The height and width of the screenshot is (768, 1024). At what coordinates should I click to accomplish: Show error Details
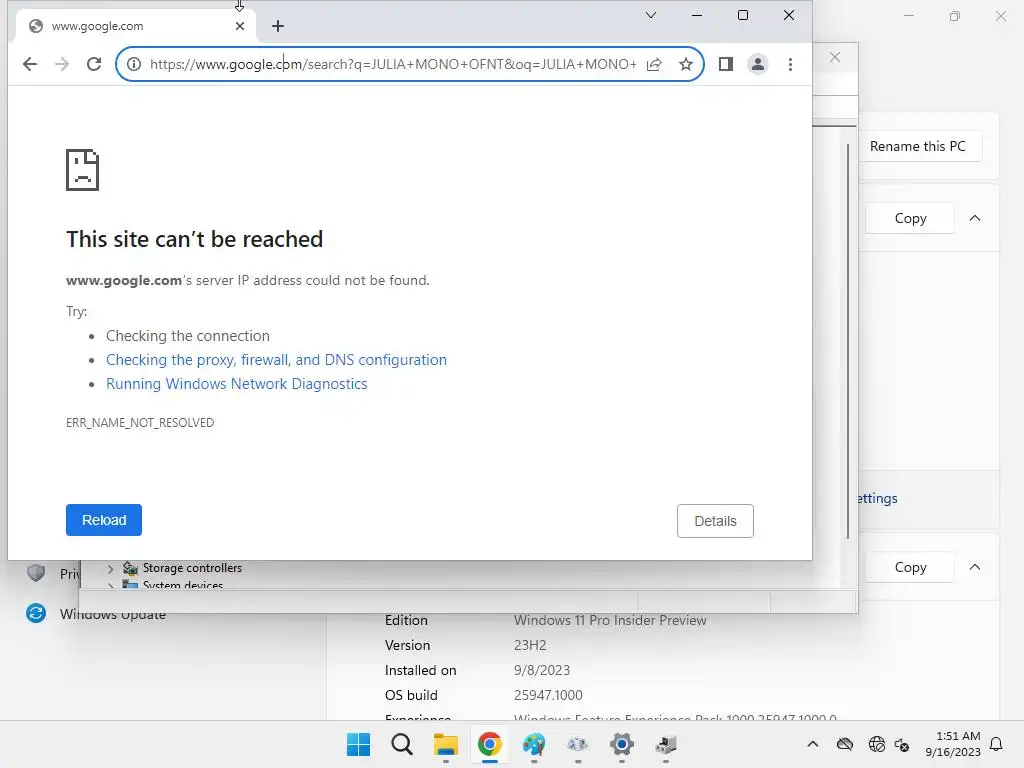point(715,521)
